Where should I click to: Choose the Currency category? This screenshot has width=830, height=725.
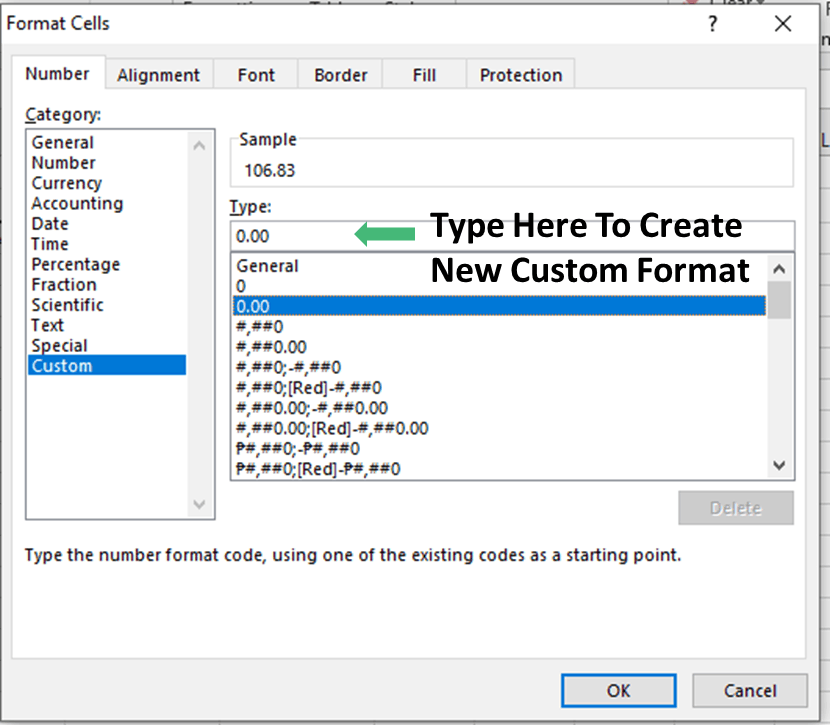pyautogui.click(x=107, y=183)
